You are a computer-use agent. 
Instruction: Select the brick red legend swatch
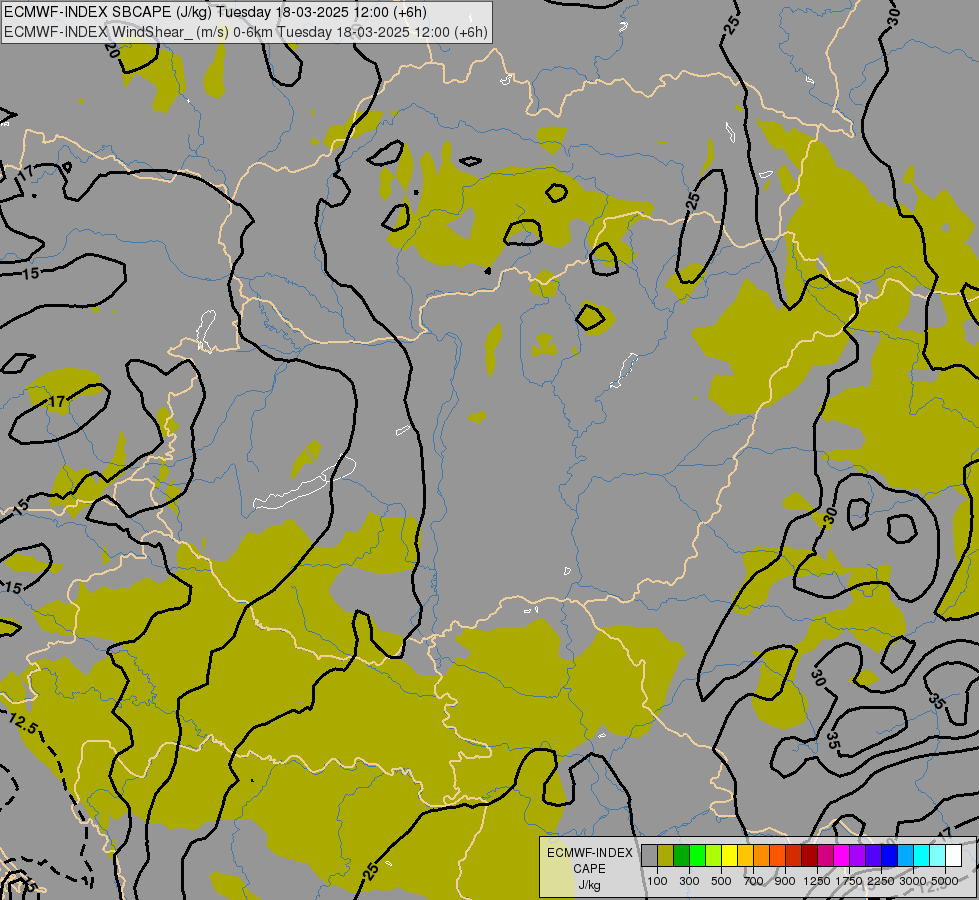(x=794, y=855)
